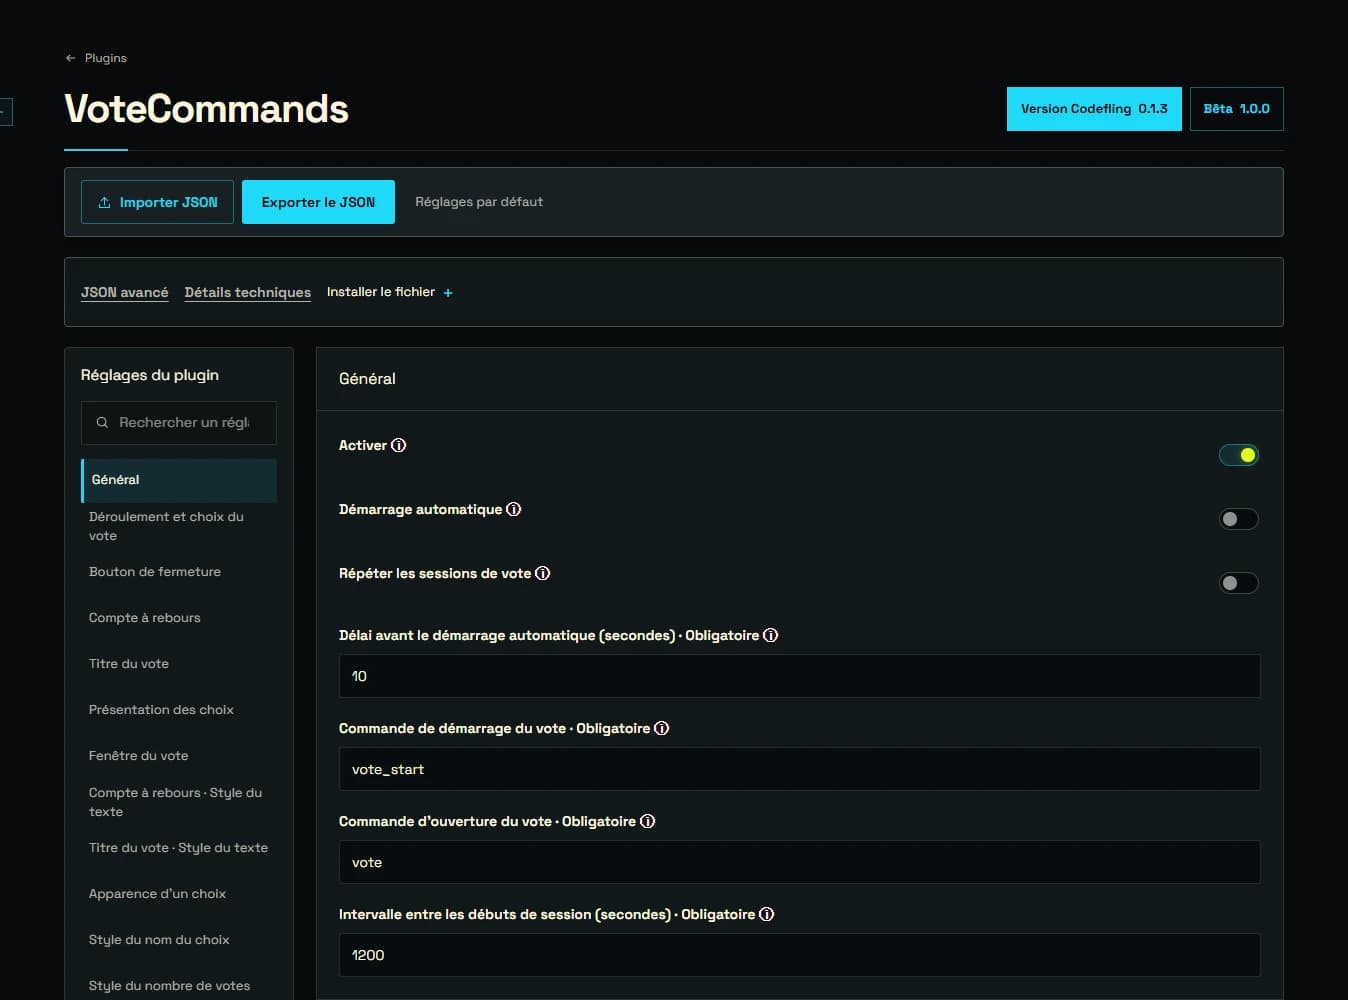This screenshot has width=1348, height=1000.
Task: Select Style du nom du choix
Action: click(179, 940)
